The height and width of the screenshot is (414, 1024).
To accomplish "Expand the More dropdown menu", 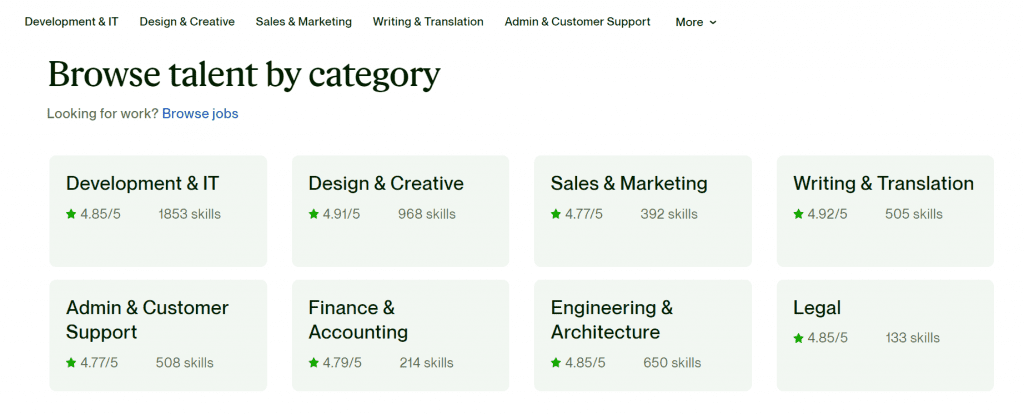I will [x=695, y=22].
